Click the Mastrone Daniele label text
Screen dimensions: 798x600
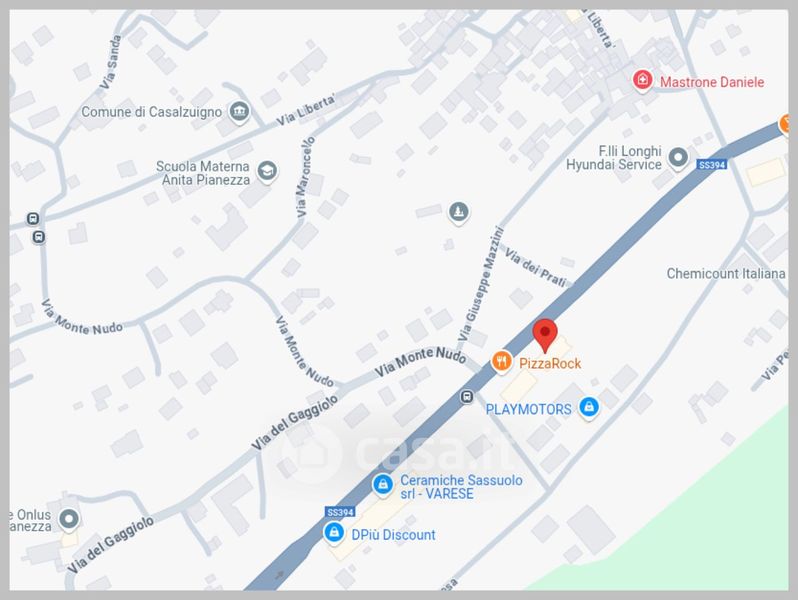(x=712, y=82)
